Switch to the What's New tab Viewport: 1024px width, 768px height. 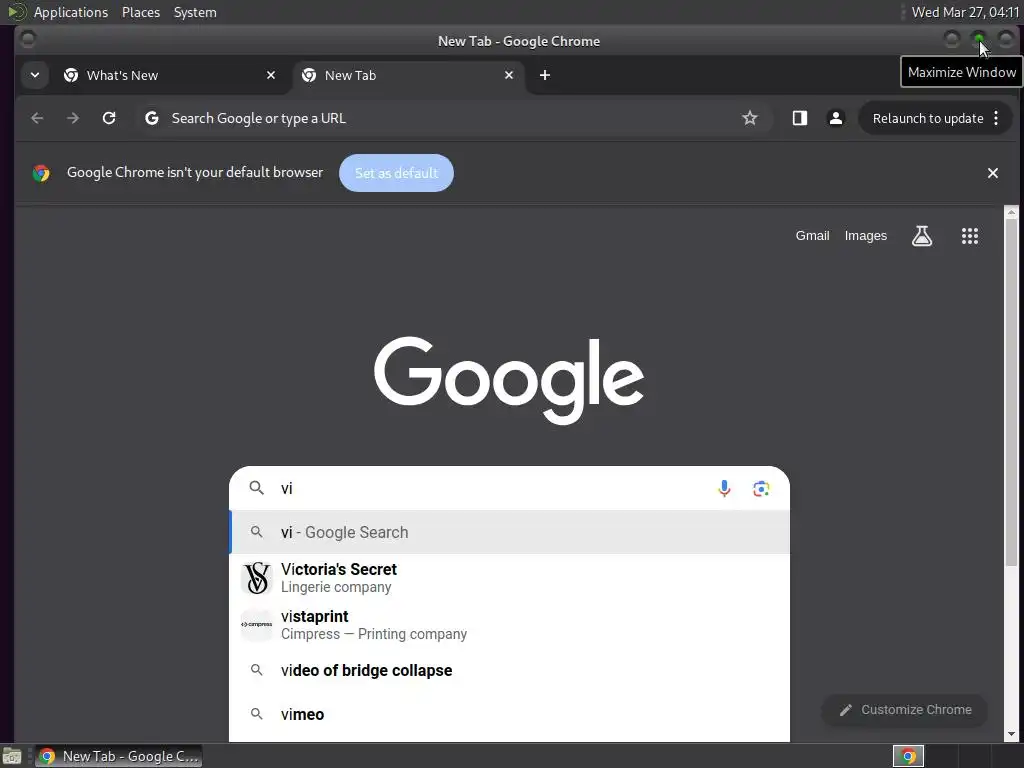(170, 75)
